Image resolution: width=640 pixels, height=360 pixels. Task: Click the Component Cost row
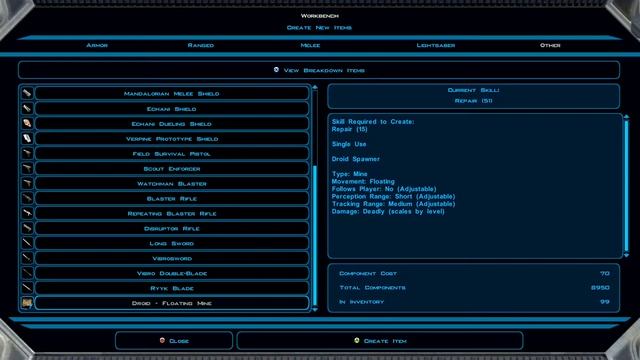point(474,273)
